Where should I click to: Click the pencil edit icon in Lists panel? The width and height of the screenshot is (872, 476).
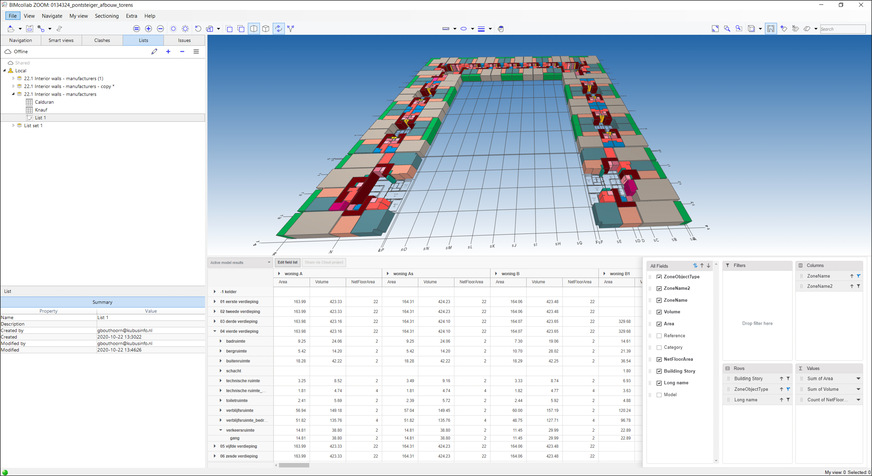(x=153, y=51)
